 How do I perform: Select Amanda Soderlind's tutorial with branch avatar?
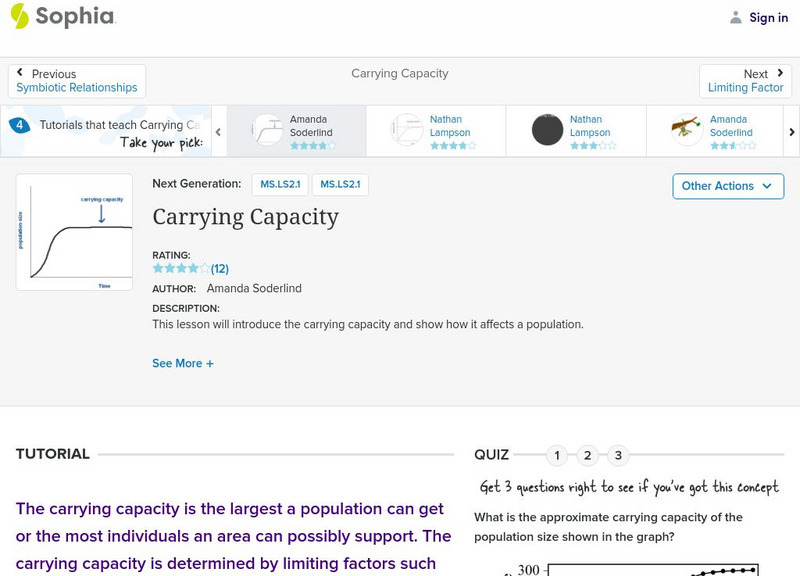pos(687,131)
